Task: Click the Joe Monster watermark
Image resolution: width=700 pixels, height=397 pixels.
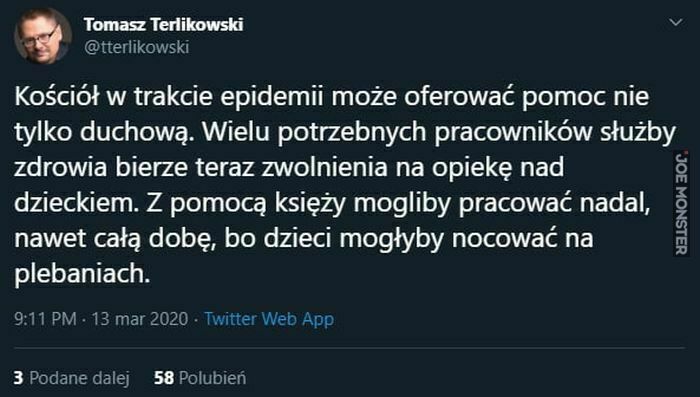Action: pos(681,203)
